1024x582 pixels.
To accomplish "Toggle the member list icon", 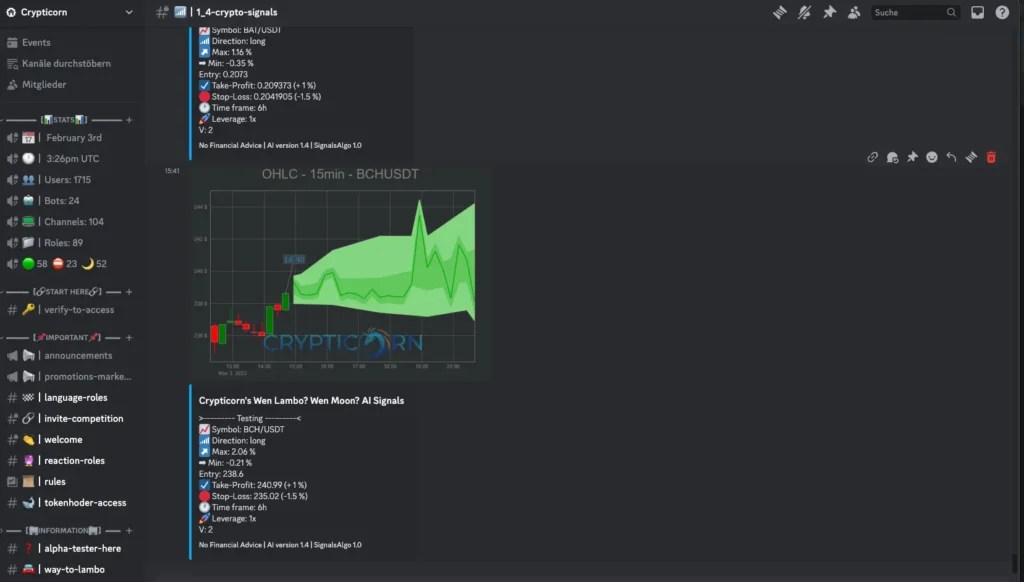I will 854,12.
